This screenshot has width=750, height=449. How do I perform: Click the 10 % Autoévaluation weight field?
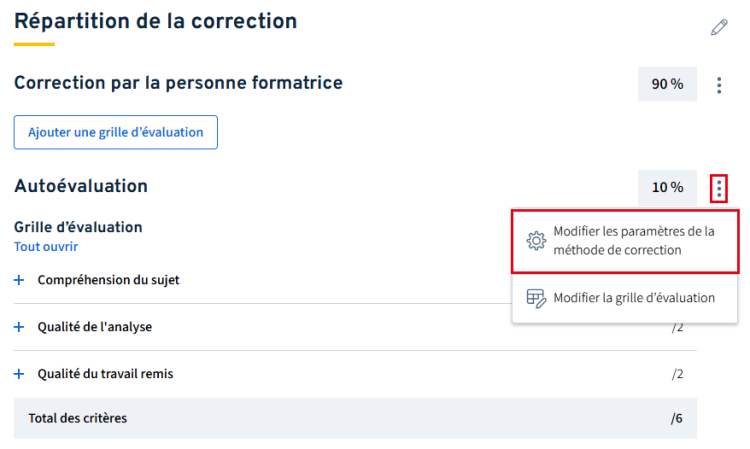[x=667, y=187]
